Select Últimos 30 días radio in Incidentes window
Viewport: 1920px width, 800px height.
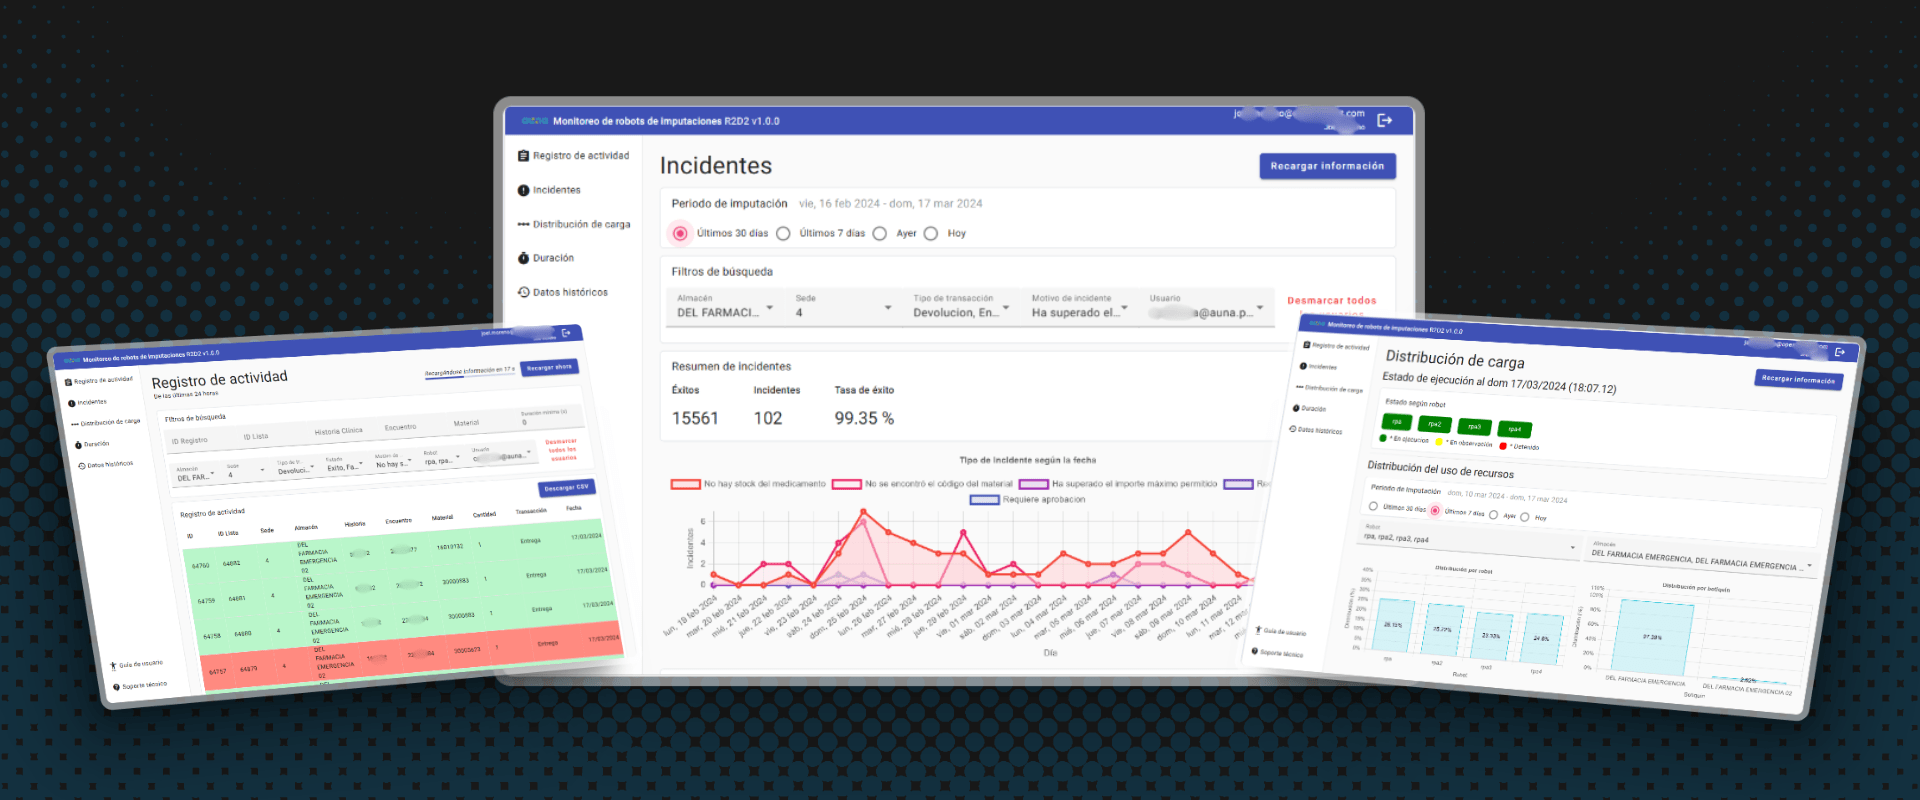coord(680,233)
